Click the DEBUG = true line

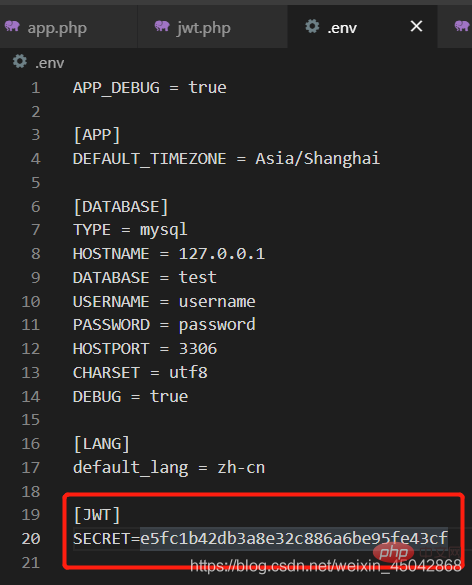tap(130, 396)
